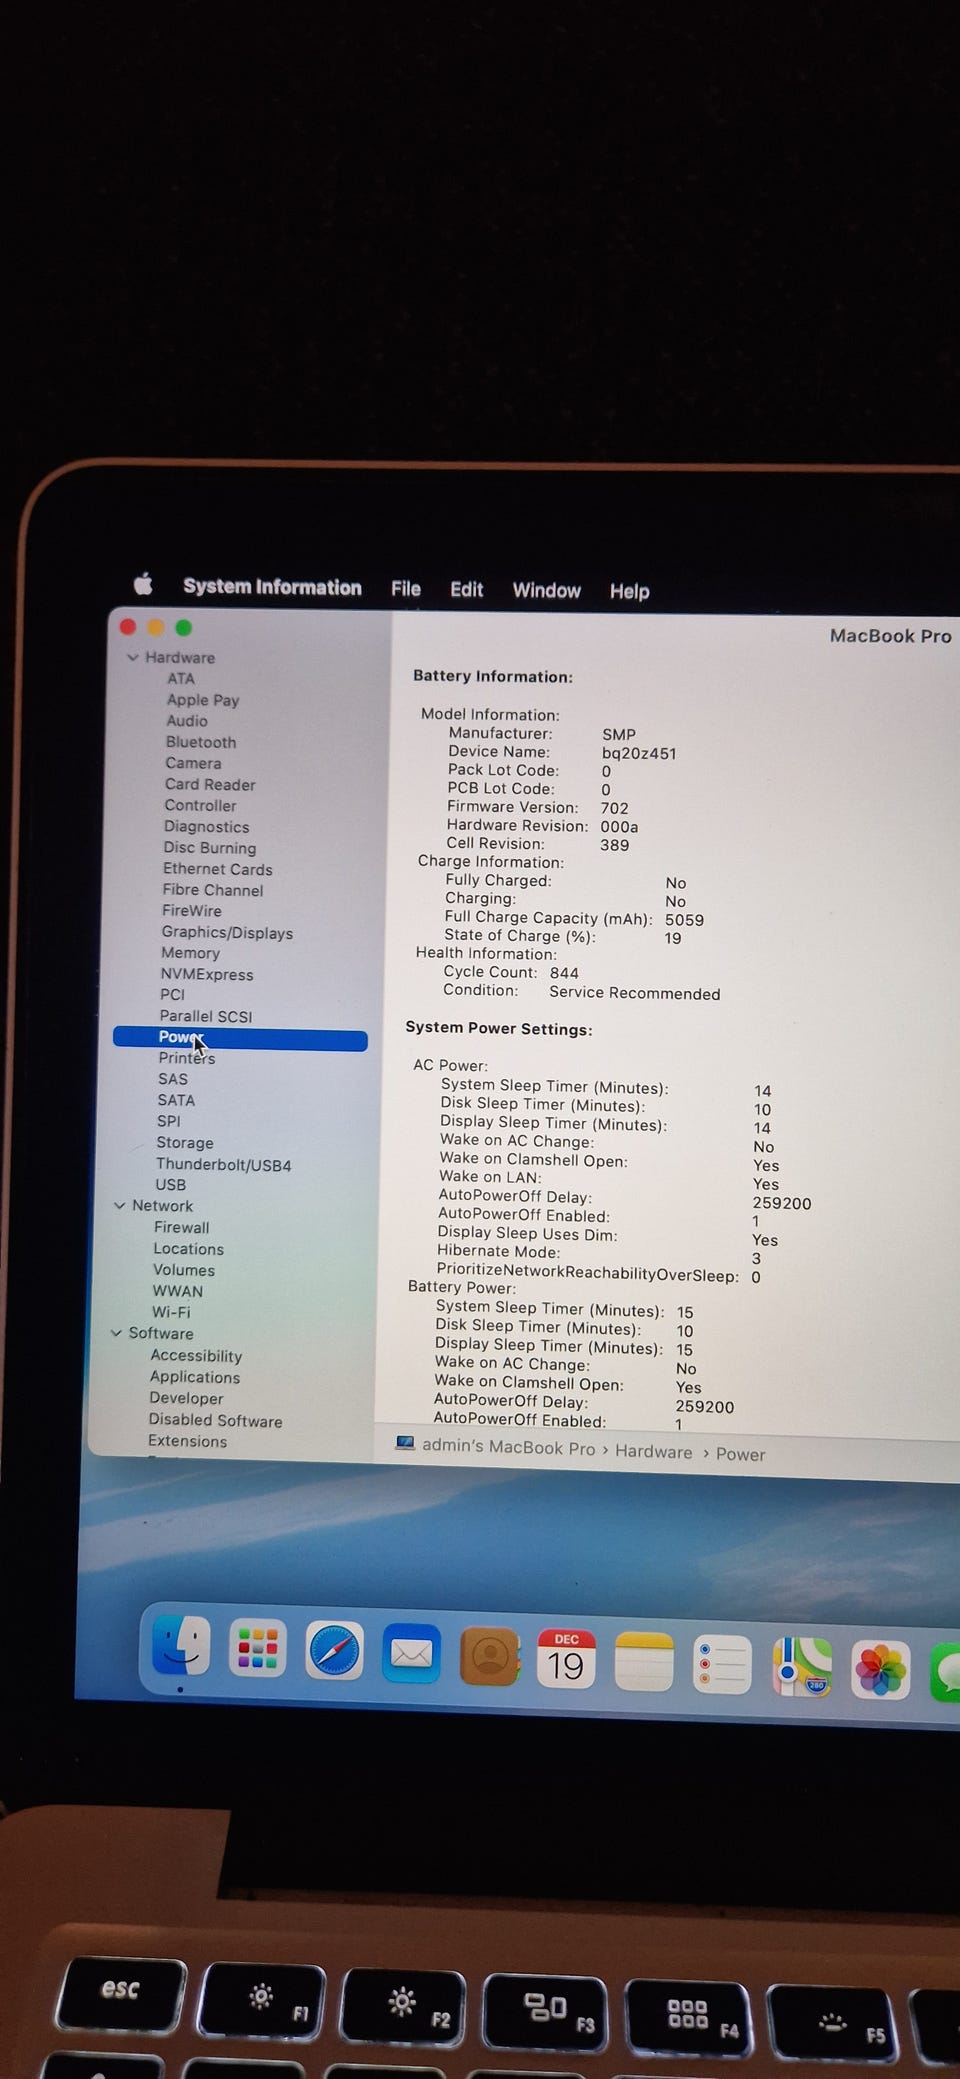Select Parallel SCSI in the sidebar

[206, 1016]
